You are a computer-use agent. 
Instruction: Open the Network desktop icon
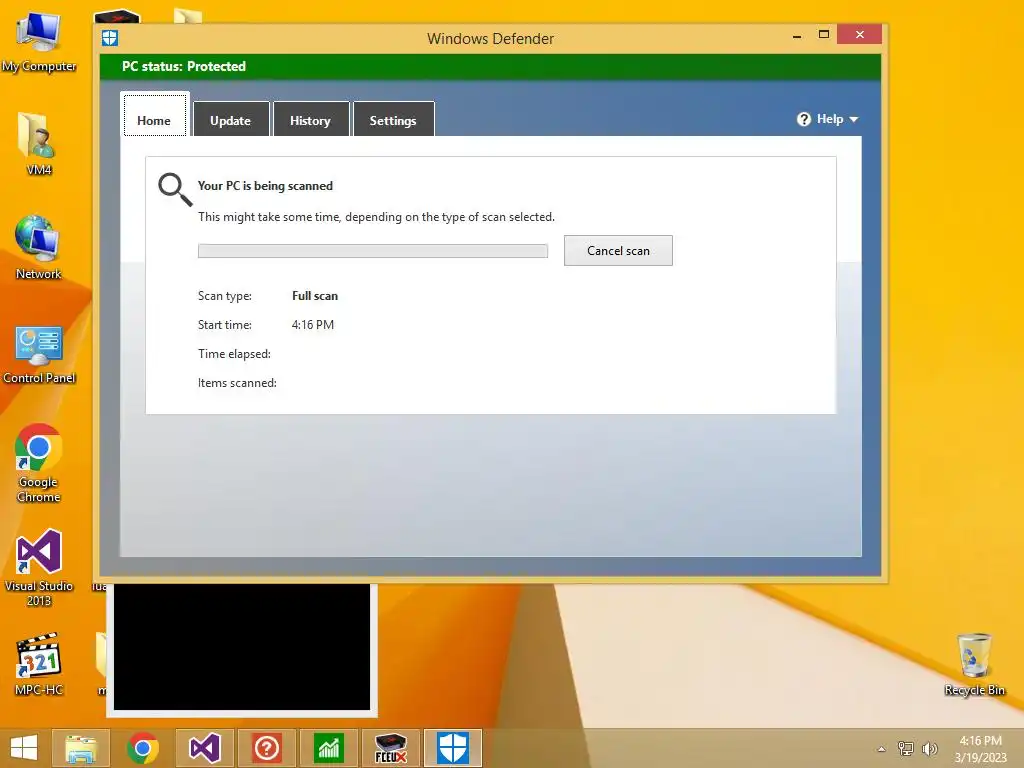point(39,248)
